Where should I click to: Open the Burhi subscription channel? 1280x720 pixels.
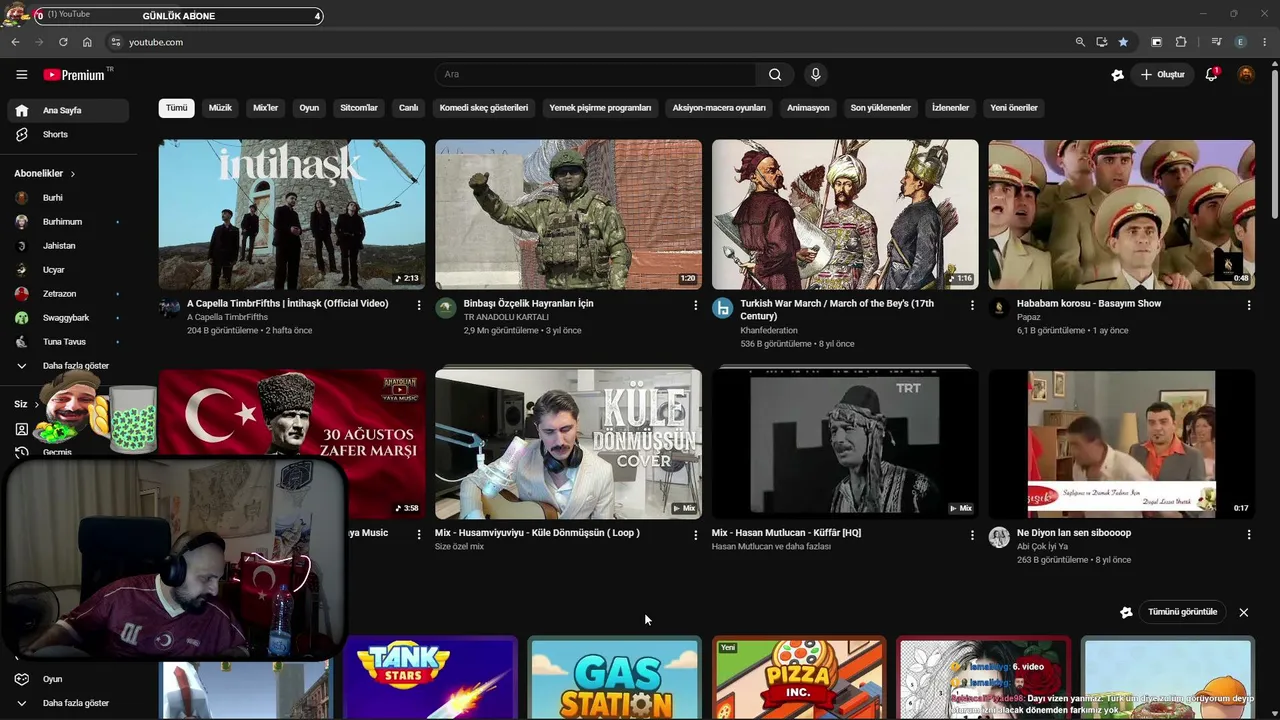click(x=68, y=198)
